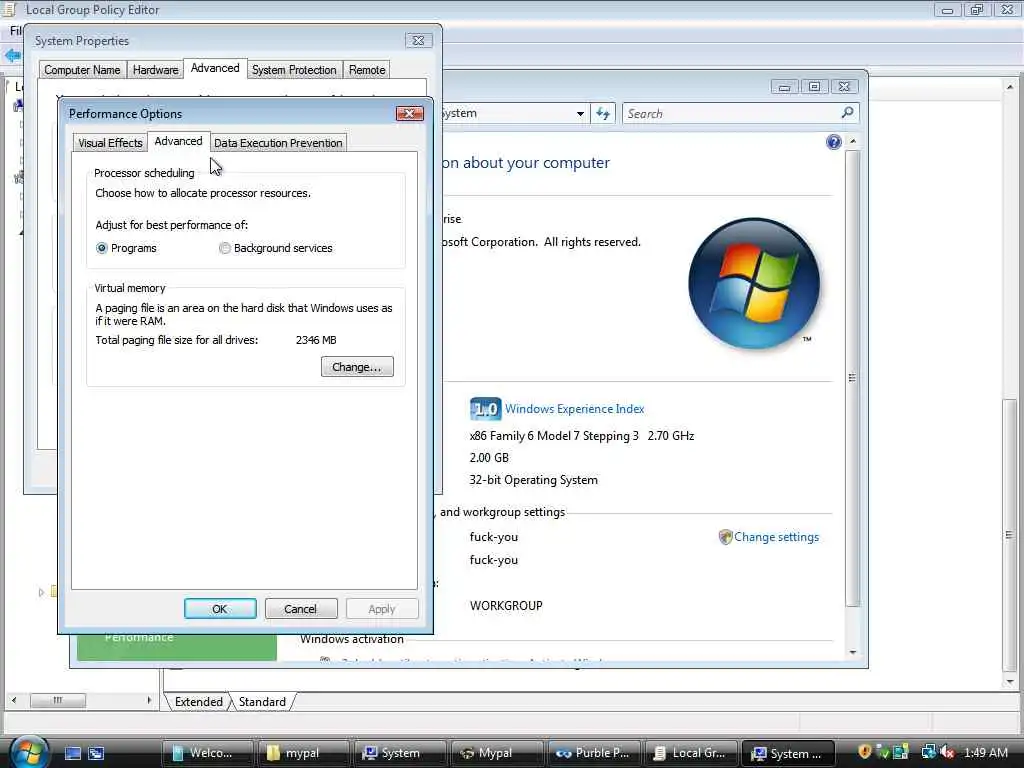The image size is (1024, 768).
Task: Click the Group Policy Editor scroll up arrow
Action: (1010, 86)
